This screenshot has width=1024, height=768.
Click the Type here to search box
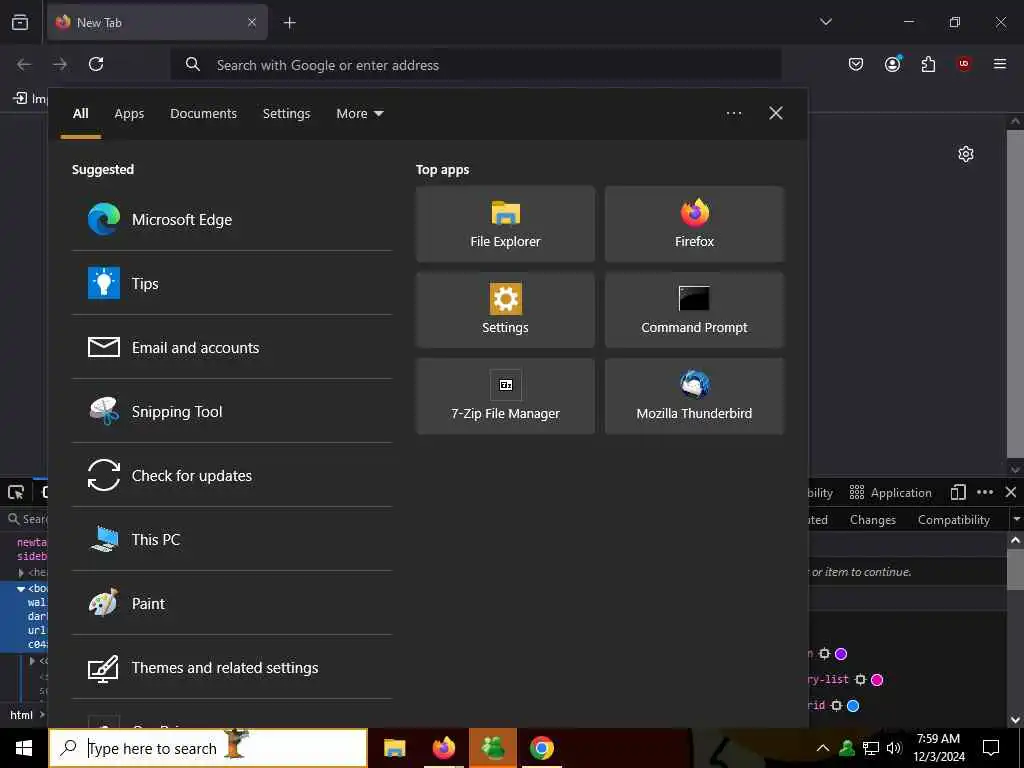208,748
